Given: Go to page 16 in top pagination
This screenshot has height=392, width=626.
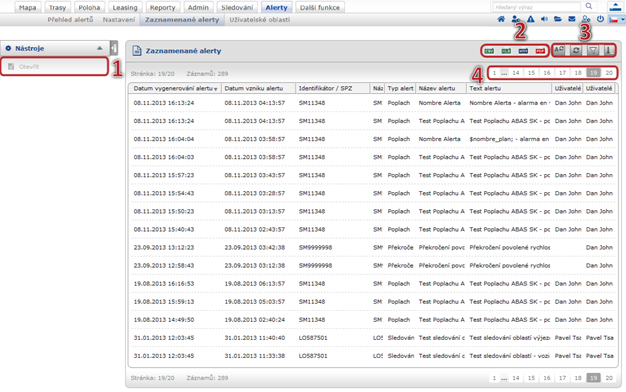Looking at the screenshot, I should 547,73.
